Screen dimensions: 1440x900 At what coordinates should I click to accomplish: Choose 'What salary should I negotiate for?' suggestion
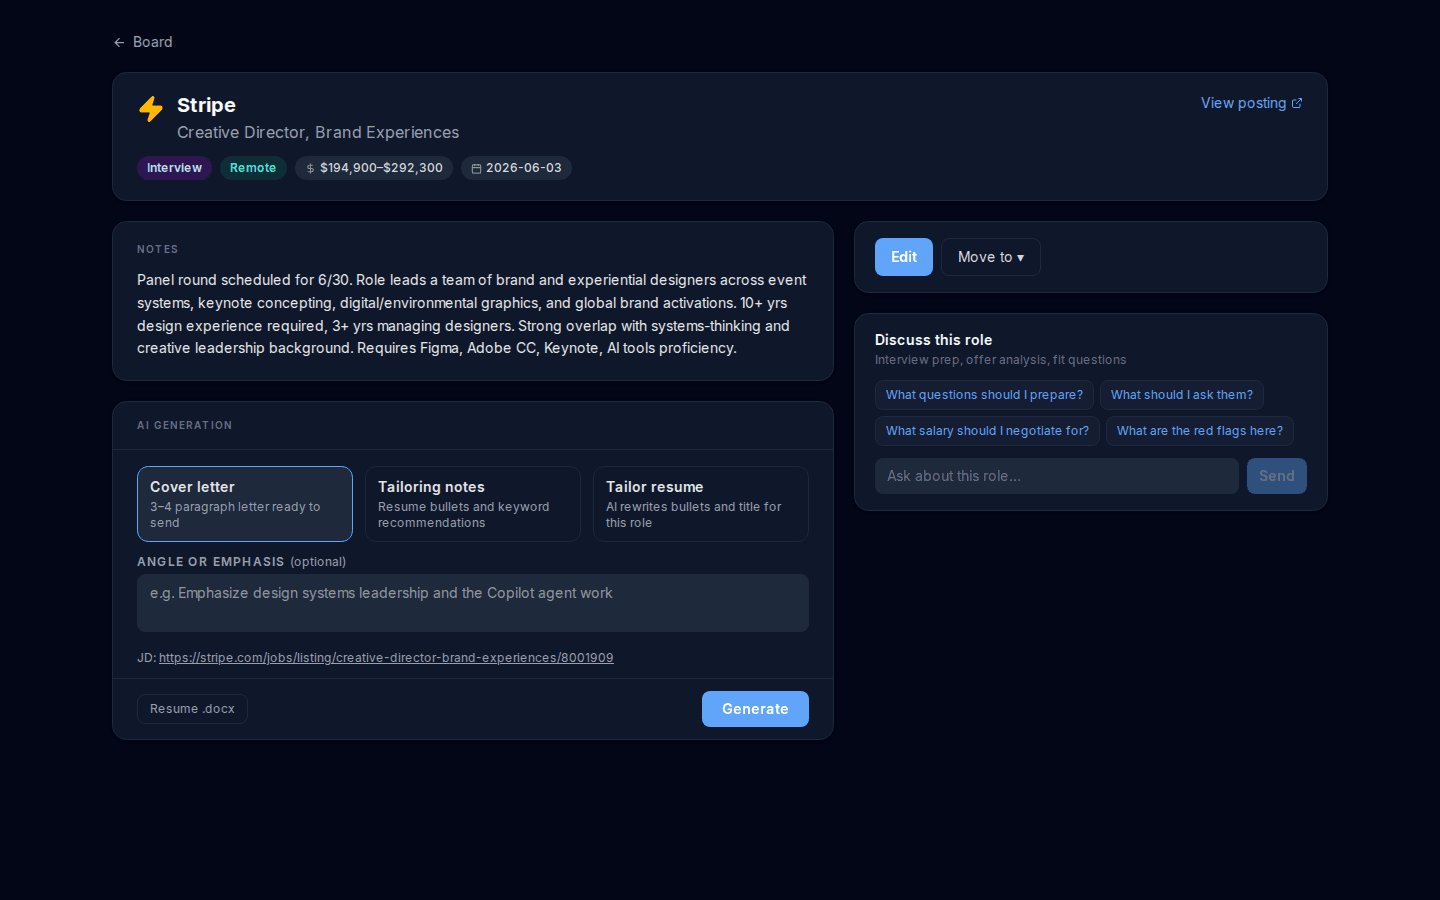click(x=987, y=431)
